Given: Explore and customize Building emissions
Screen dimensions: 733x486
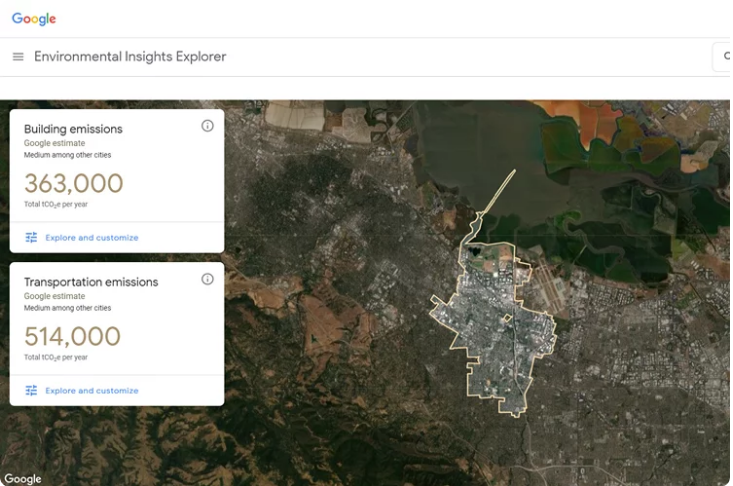Looking at the screenshot, I should point(92,237).
